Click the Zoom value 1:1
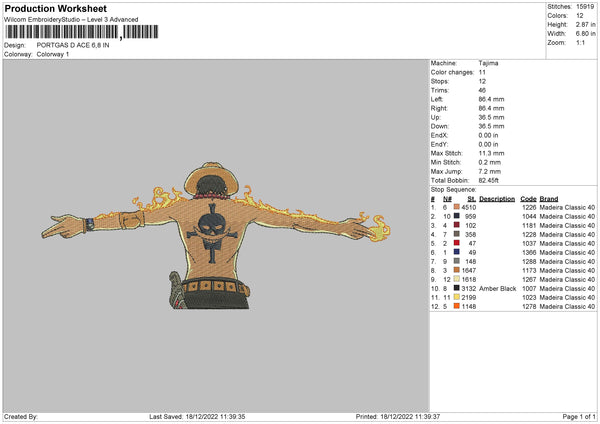 pyautogui.click(x=580, y=43)
